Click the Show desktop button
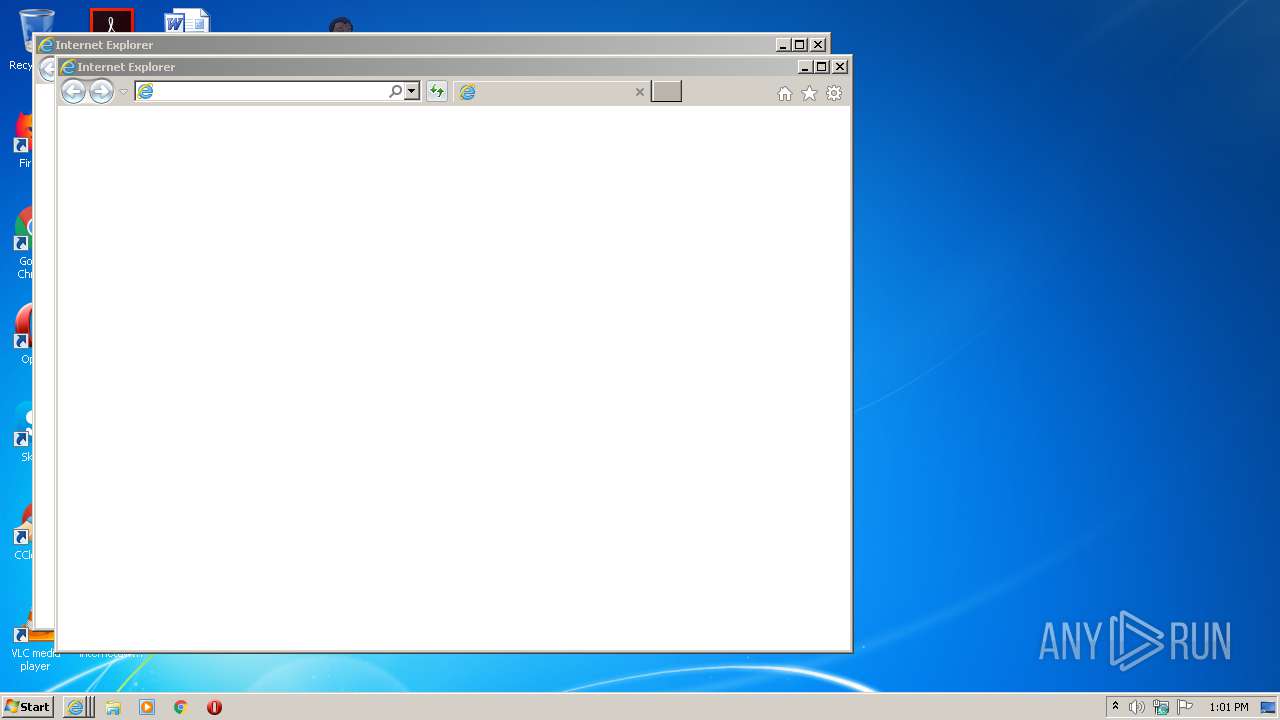The width and height of the screenshot is (1280, 720). coord(1269,707)
